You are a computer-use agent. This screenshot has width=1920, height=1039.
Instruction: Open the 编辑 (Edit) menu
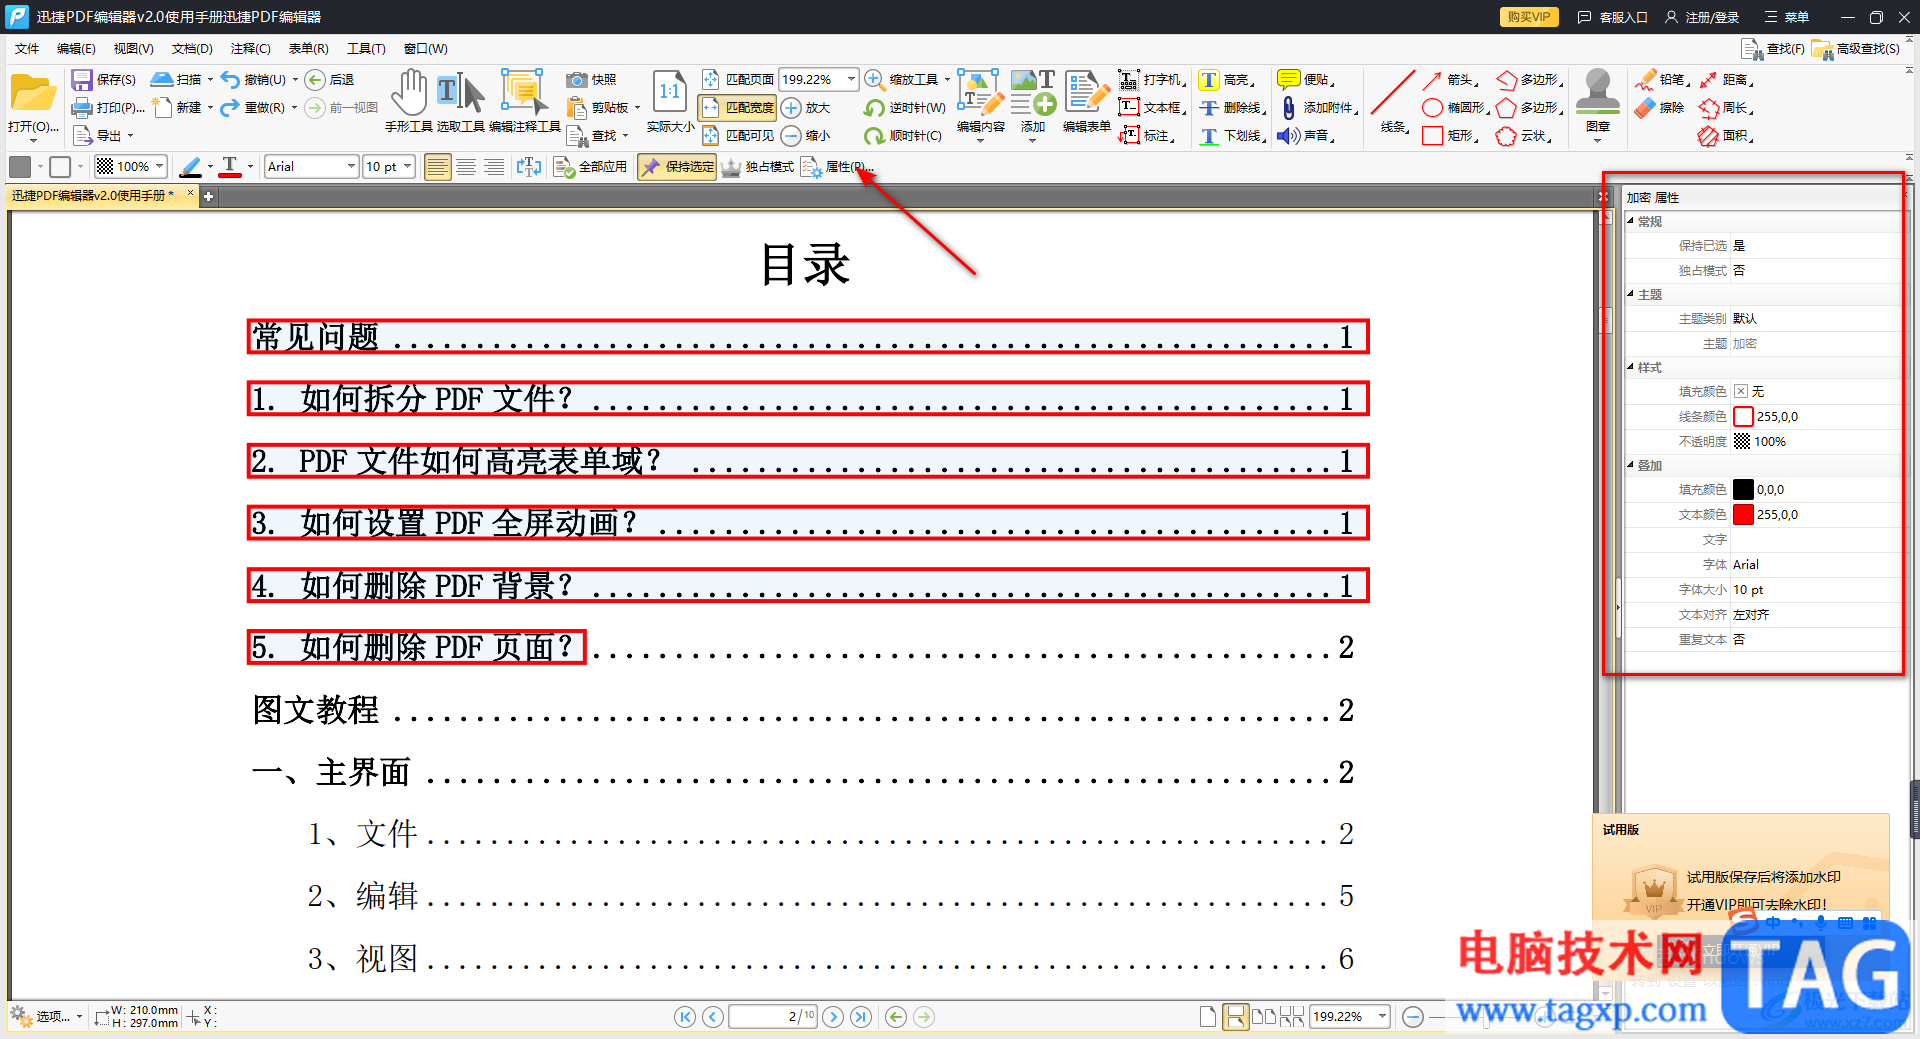point(76,49)
